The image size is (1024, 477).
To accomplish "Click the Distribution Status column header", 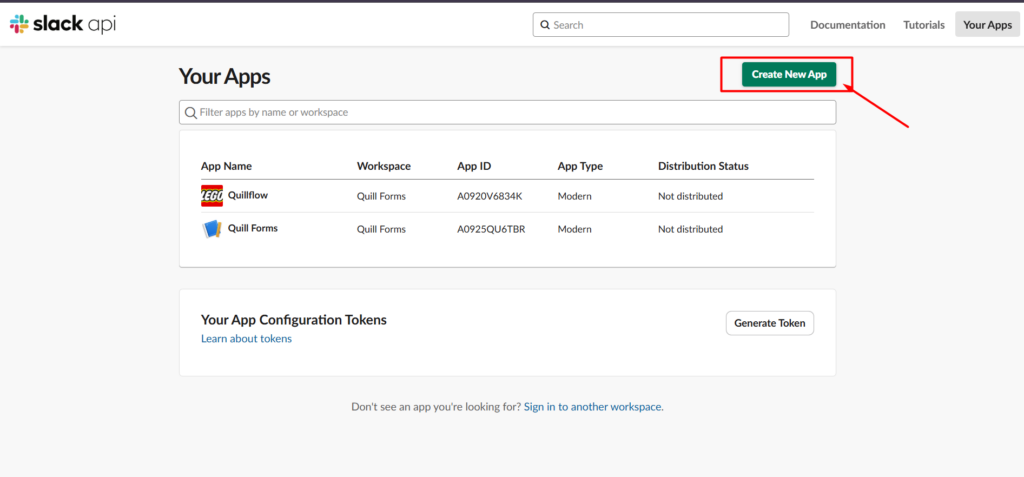I will point(703,166).
